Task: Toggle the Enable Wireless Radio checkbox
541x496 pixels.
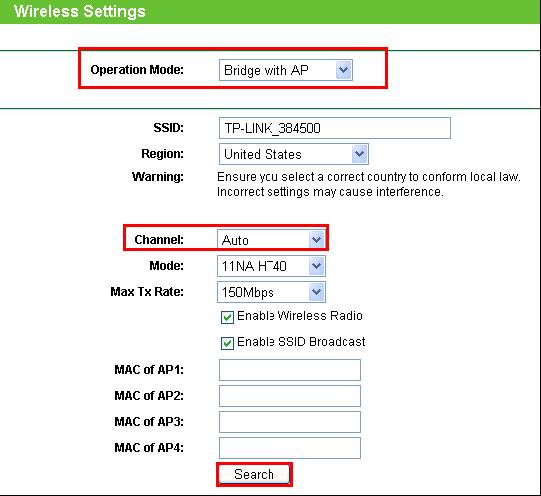Action: coord(227,317)
